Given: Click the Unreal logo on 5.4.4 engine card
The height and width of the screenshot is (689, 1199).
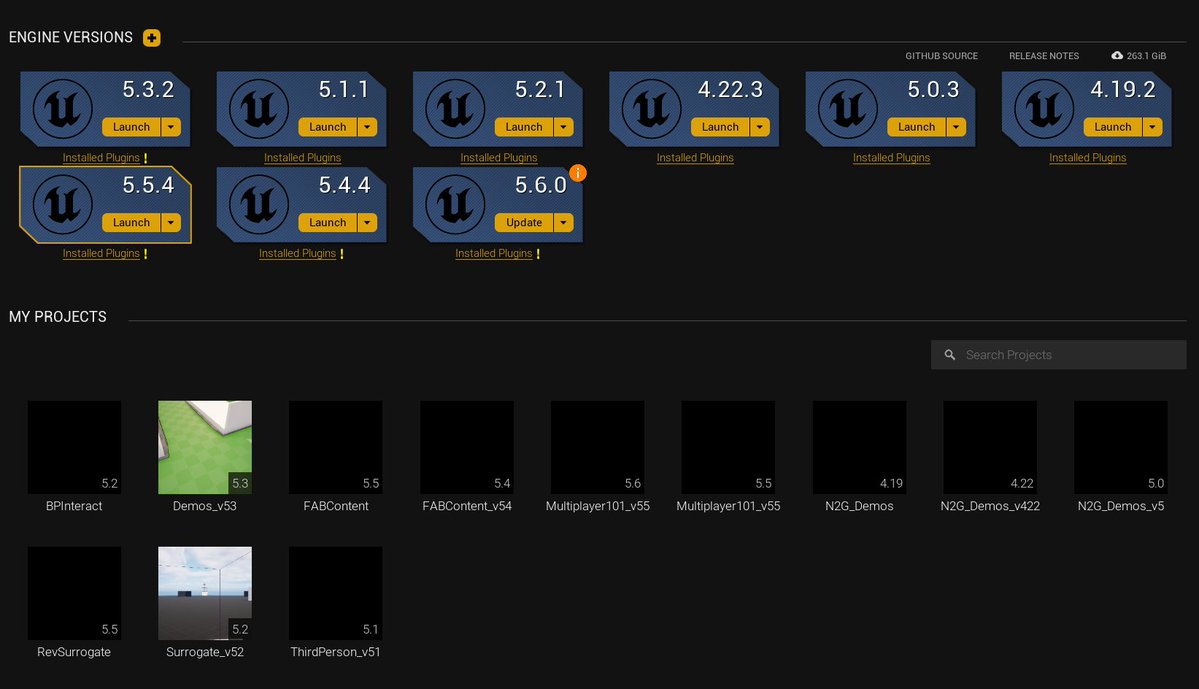Looking at the screenshot, I should tap(259, 204).
